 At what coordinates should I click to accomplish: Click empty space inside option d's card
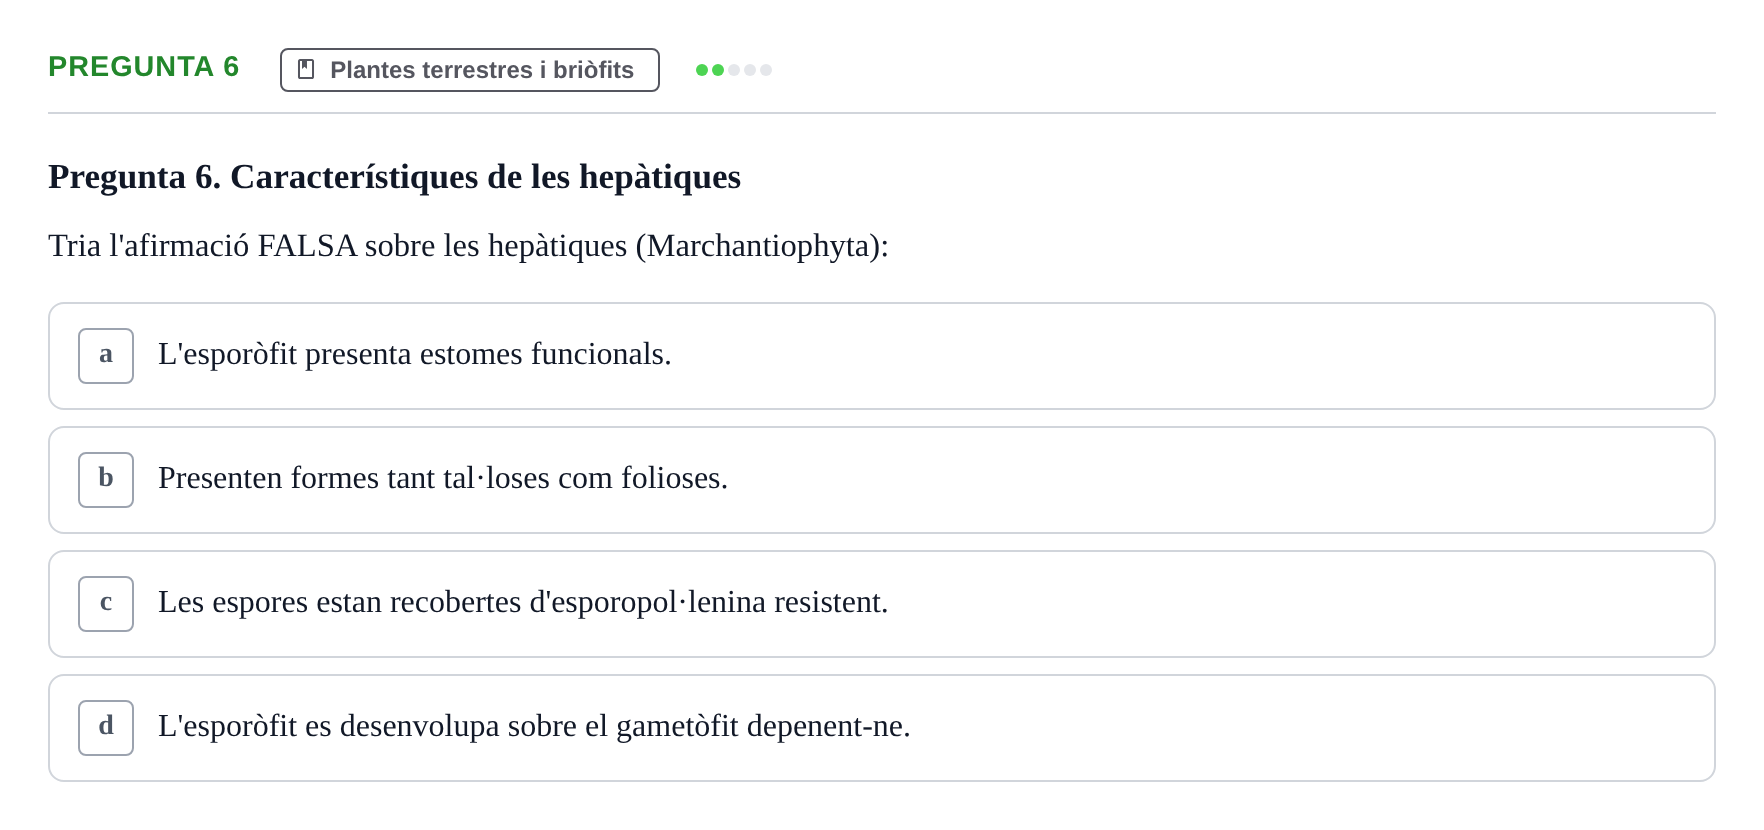point(1300,728)
